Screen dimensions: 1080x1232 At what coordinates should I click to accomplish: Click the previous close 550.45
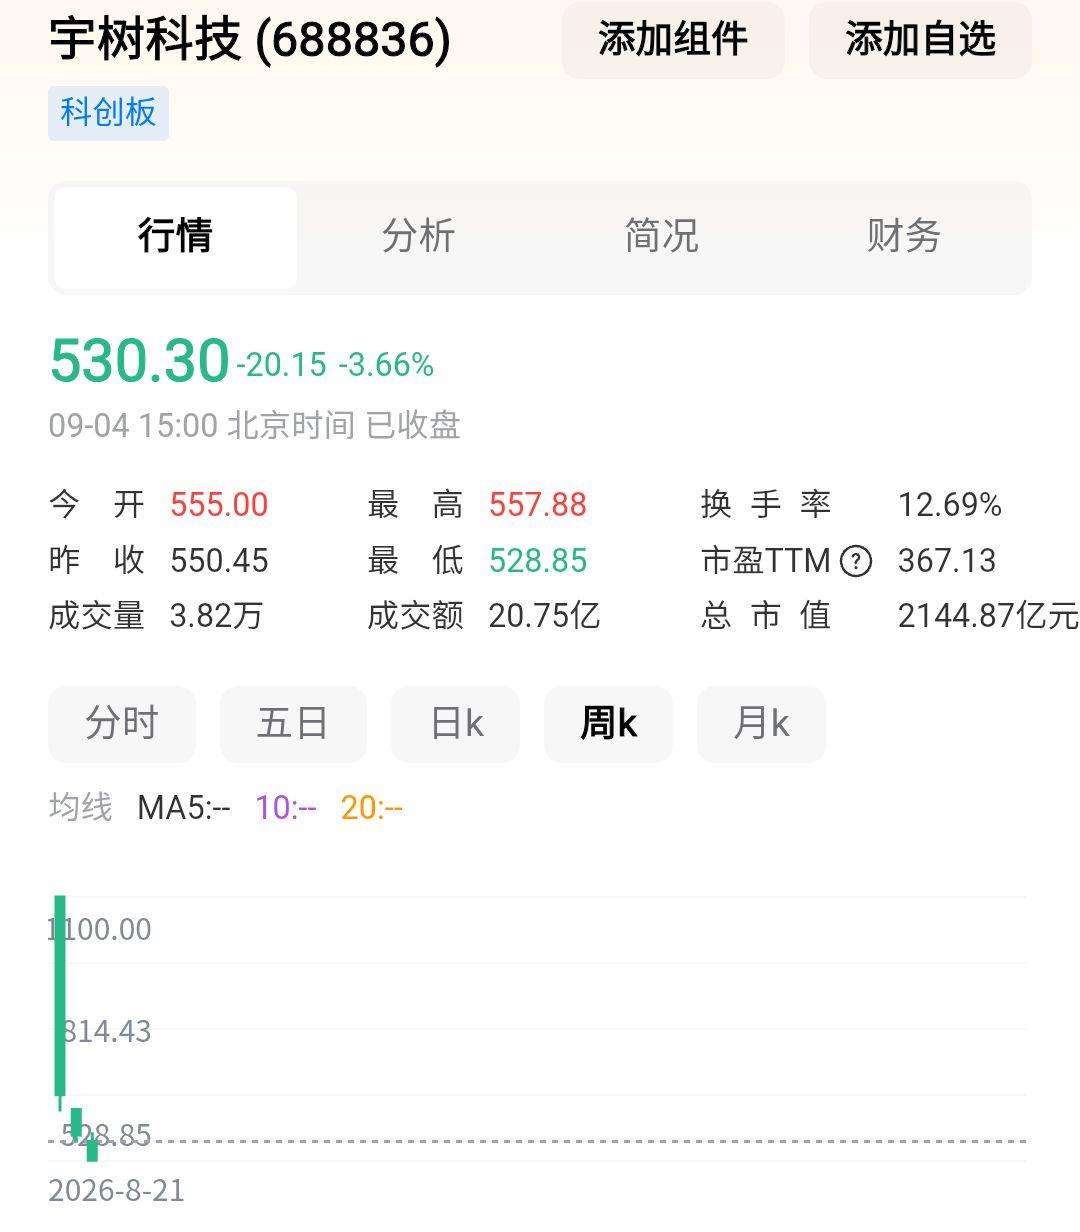tap(219, 561)
